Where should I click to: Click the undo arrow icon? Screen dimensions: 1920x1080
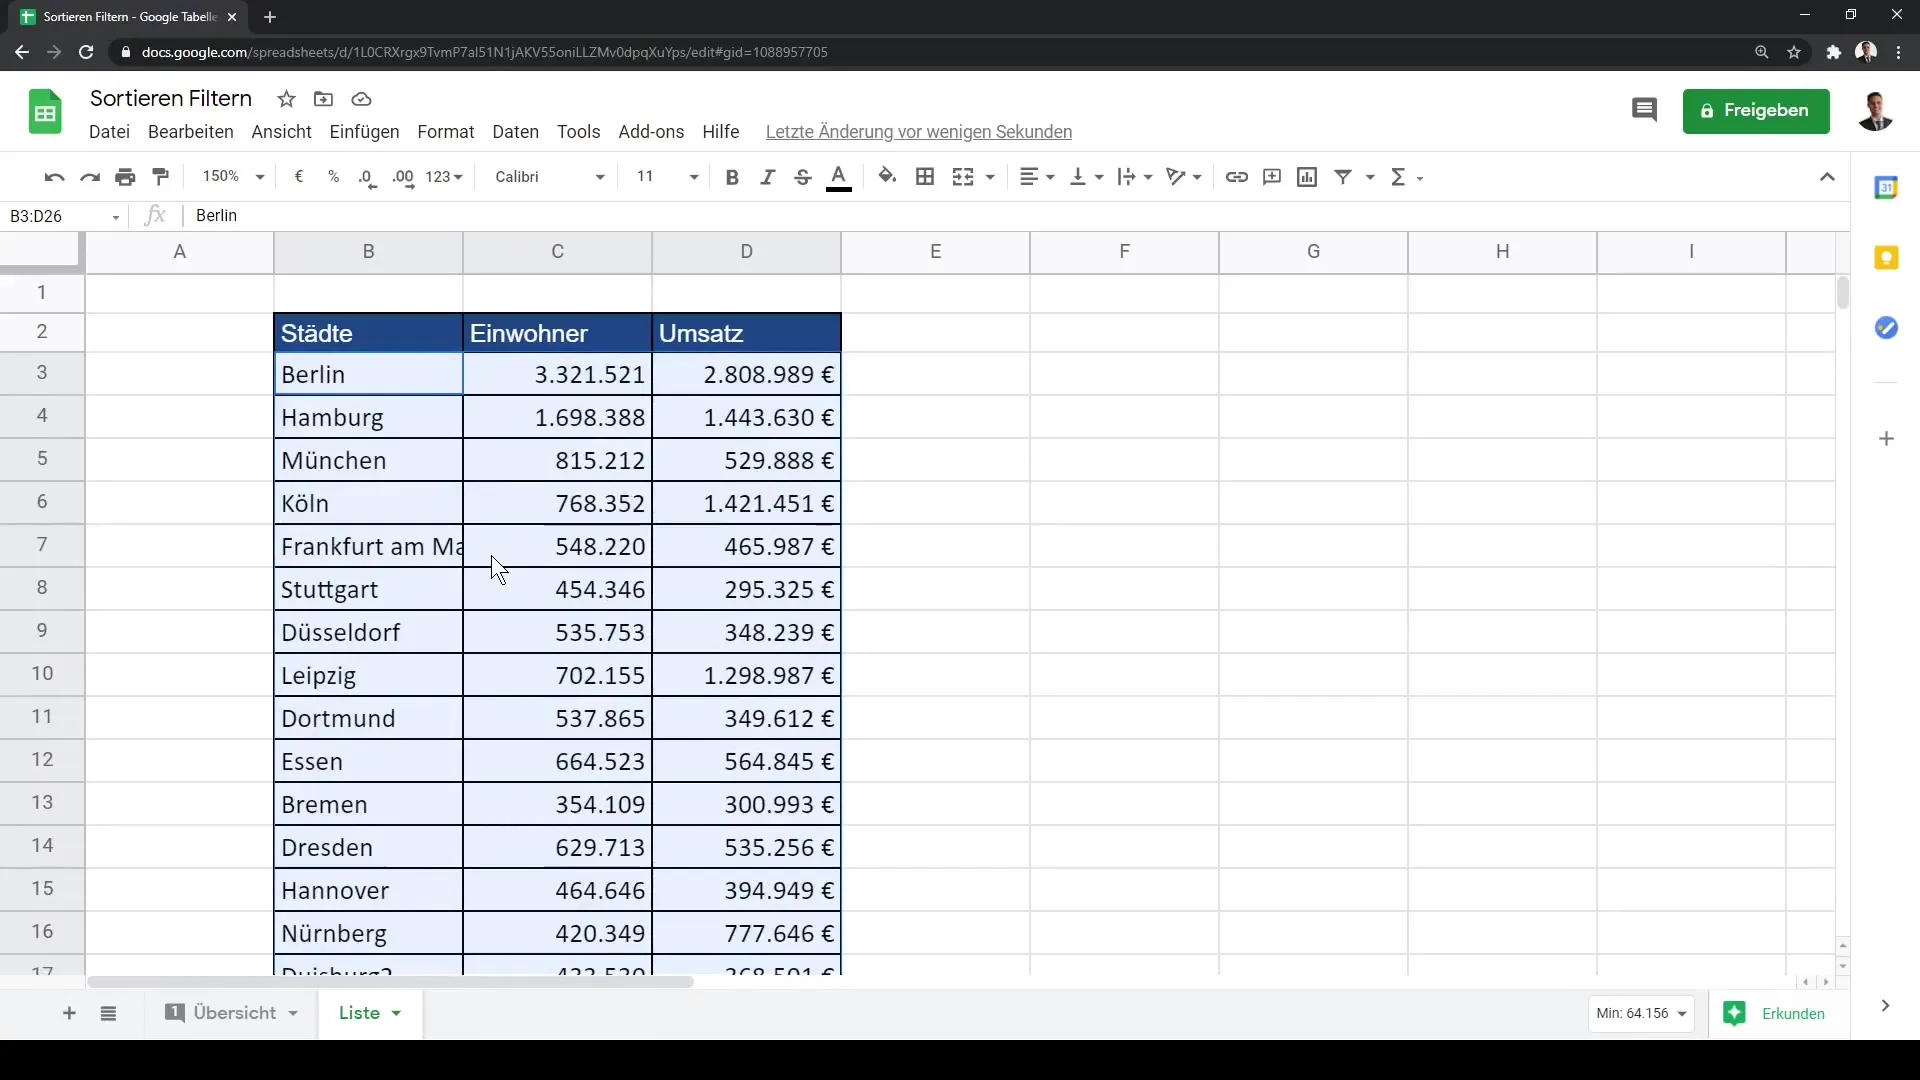tap(54, 177)
